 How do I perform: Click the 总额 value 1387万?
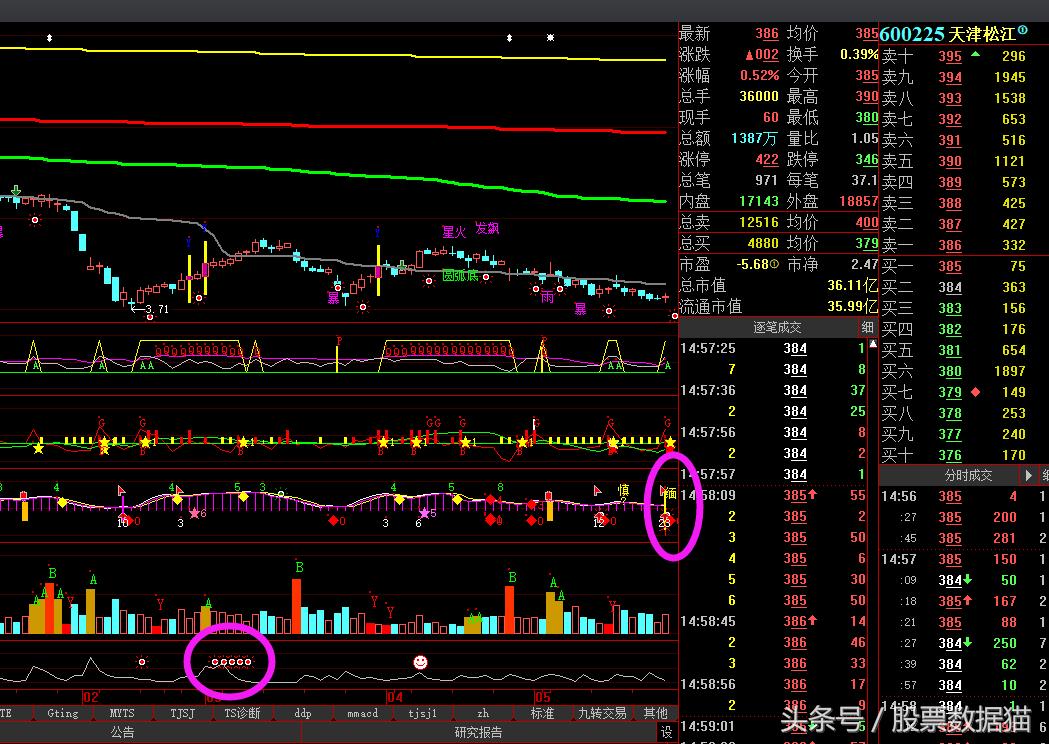pyautogui.click(x=755, y=138)
